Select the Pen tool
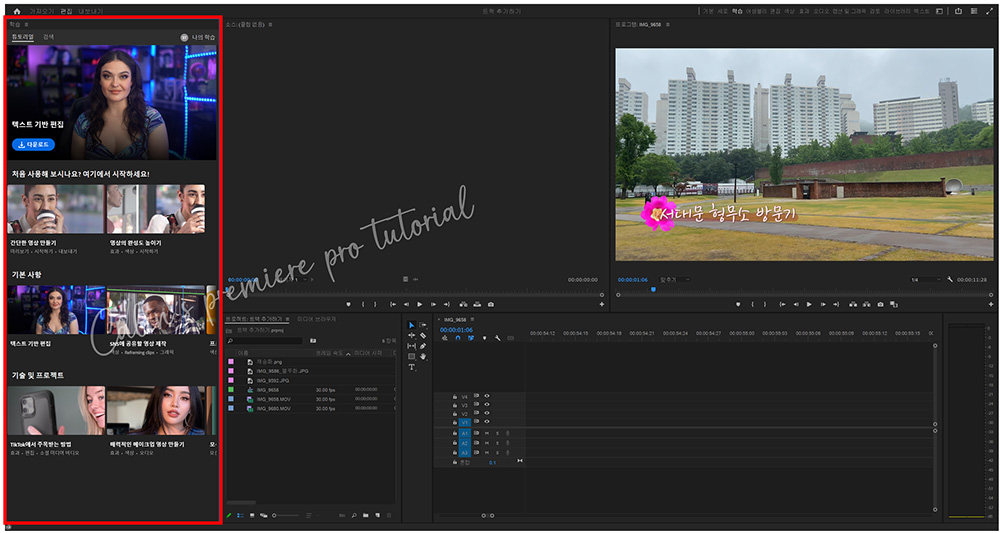 tap(423, 346)
